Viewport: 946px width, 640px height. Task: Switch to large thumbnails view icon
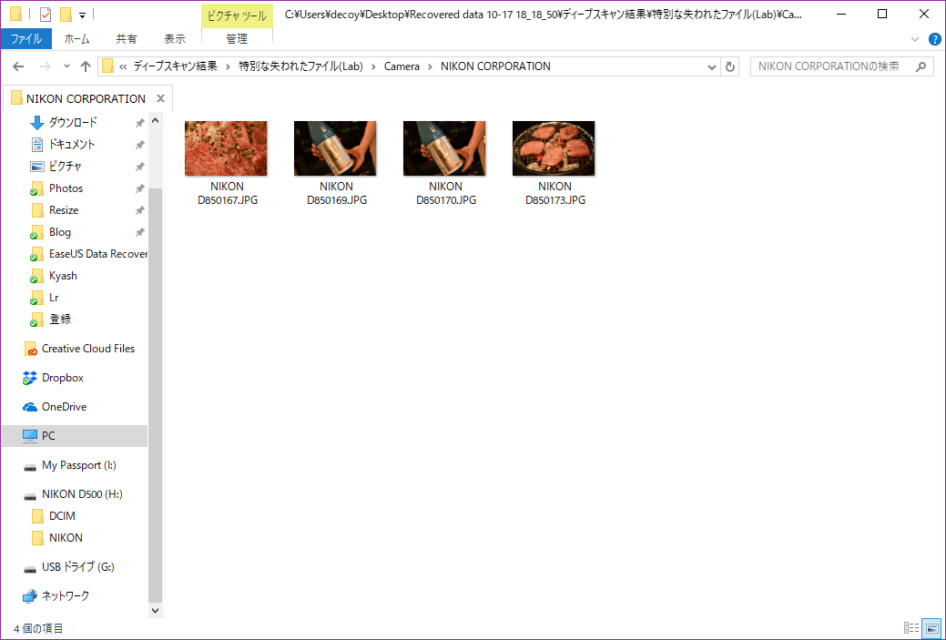tap(932, 628)
